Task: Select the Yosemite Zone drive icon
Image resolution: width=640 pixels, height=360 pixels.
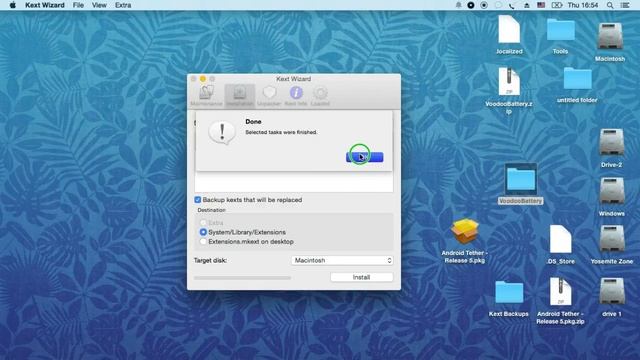Action: pos(611,239)
